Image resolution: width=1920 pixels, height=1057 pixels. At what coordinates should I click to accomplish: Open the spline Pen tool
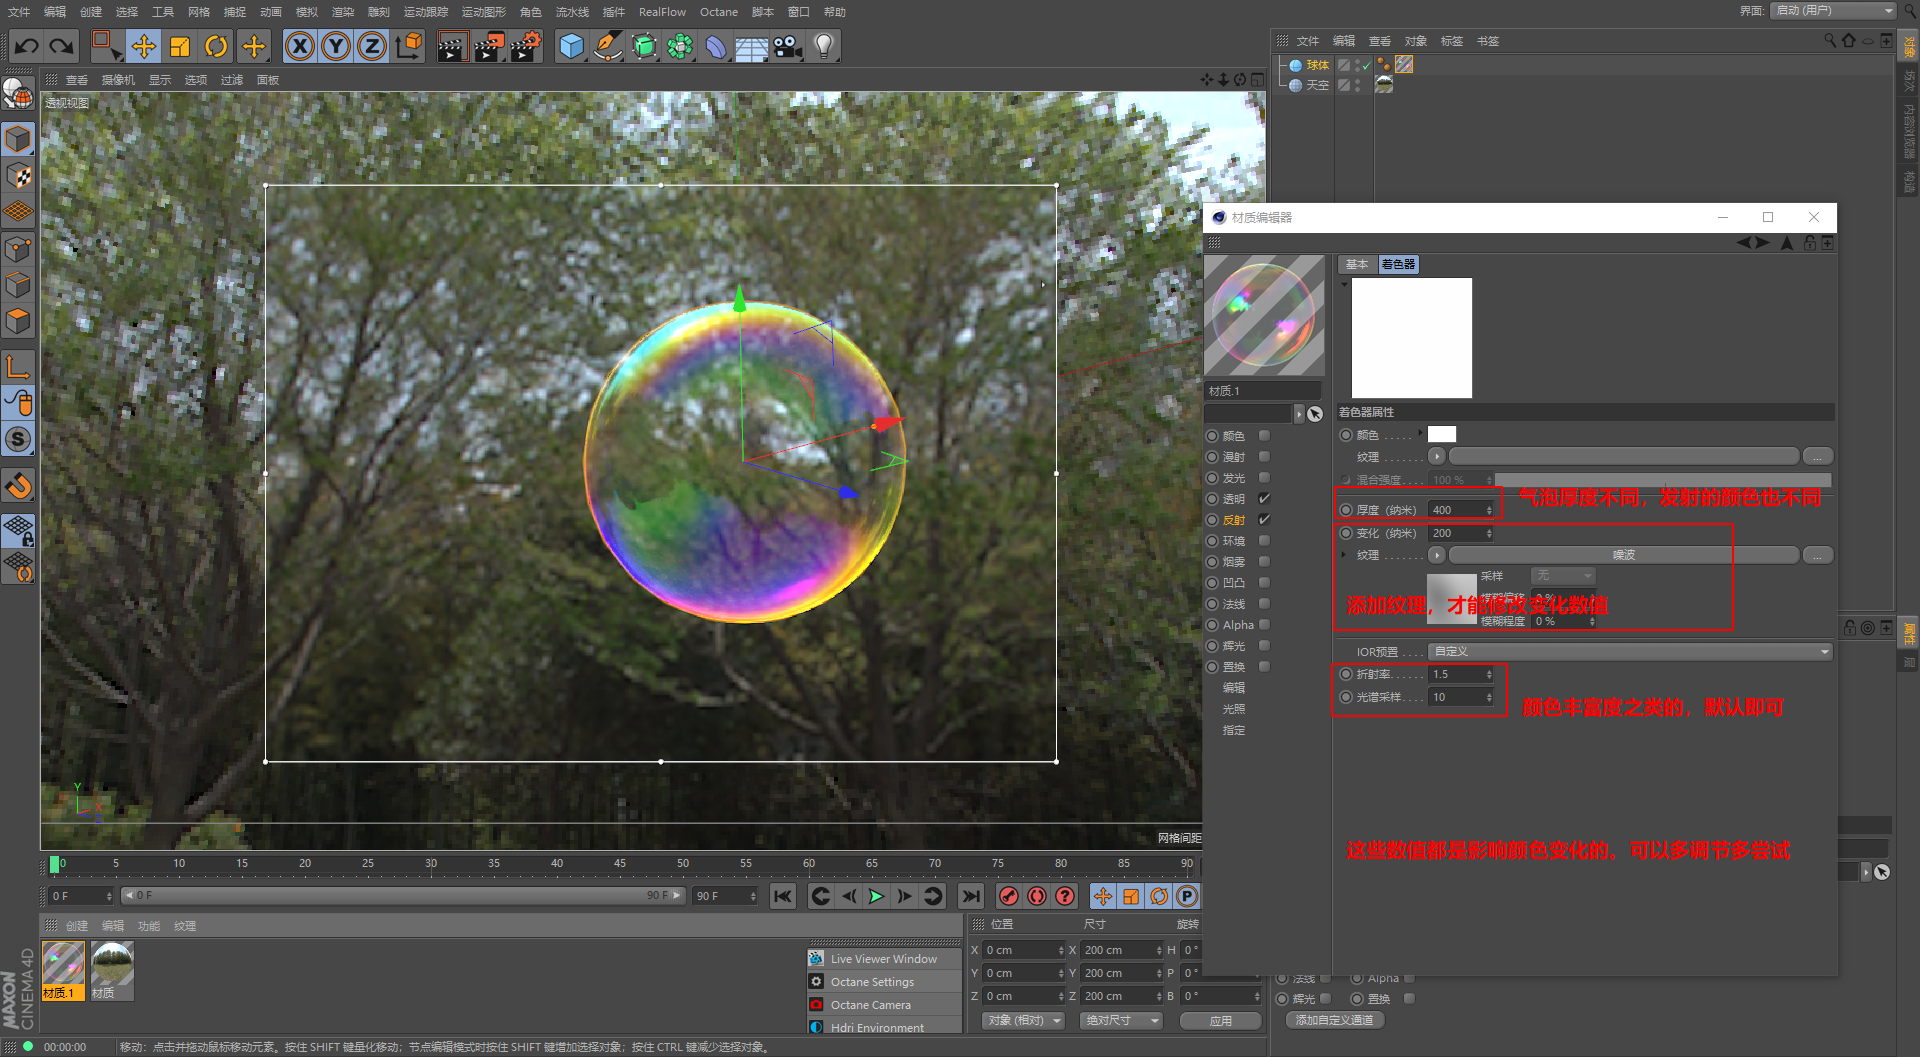pos(607,46)
